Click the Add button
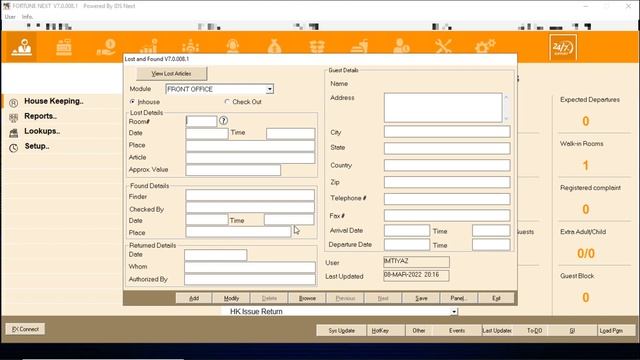The height and width of the screenshot is (360, 640). 194,298
